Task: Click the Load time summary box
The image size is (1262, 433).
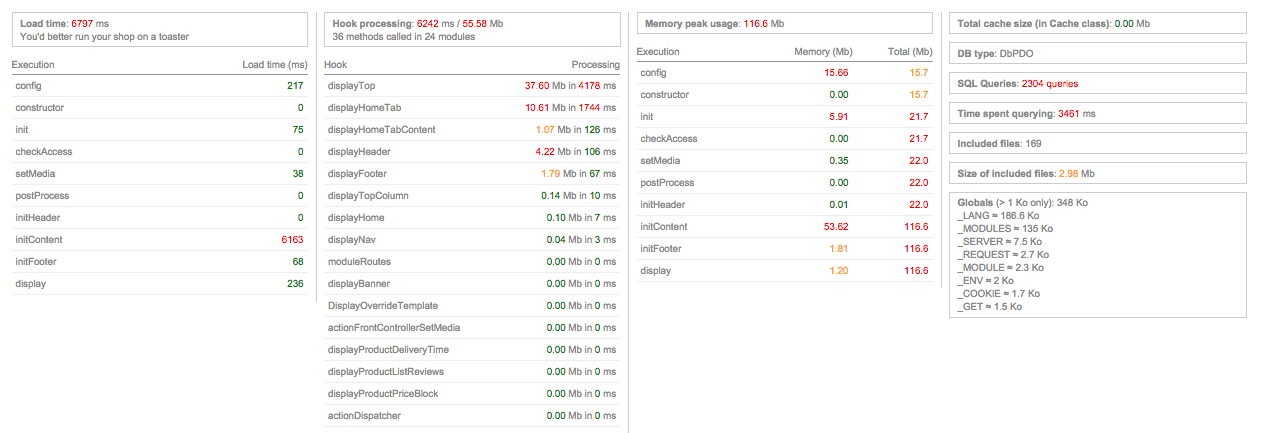Action: (159, 30)
